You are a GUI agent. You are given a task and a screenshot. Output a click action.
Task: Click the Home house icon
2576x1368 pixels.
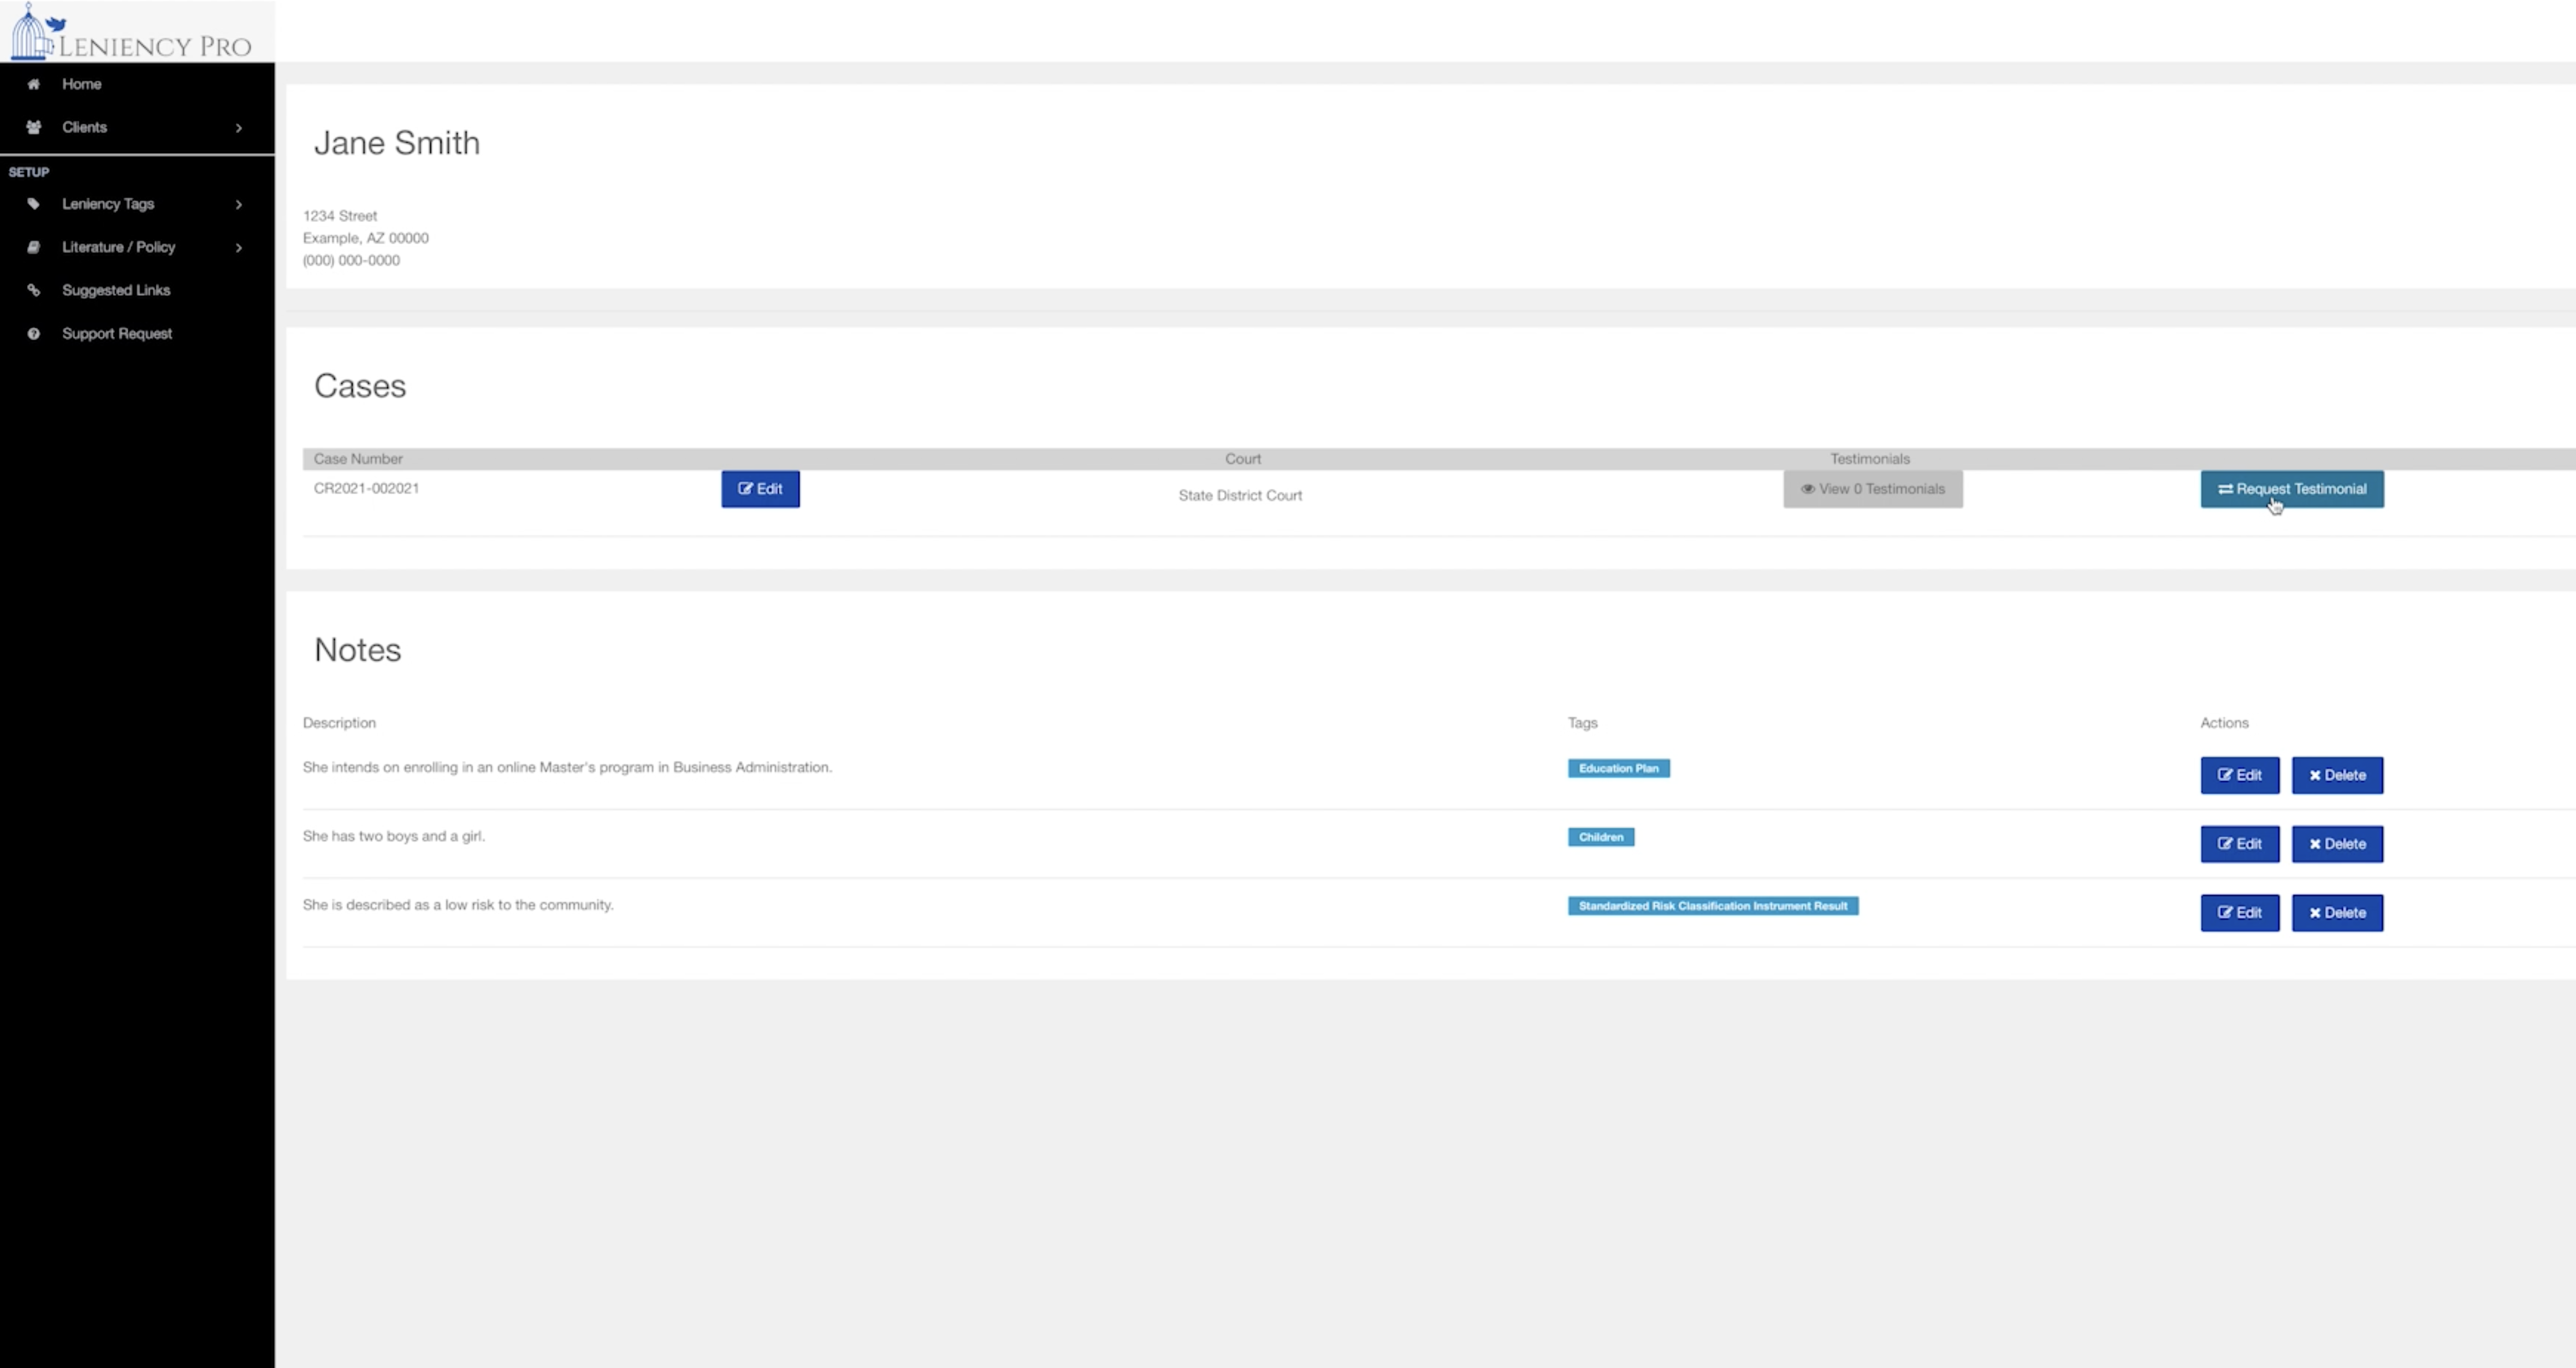tap(34, 84)
